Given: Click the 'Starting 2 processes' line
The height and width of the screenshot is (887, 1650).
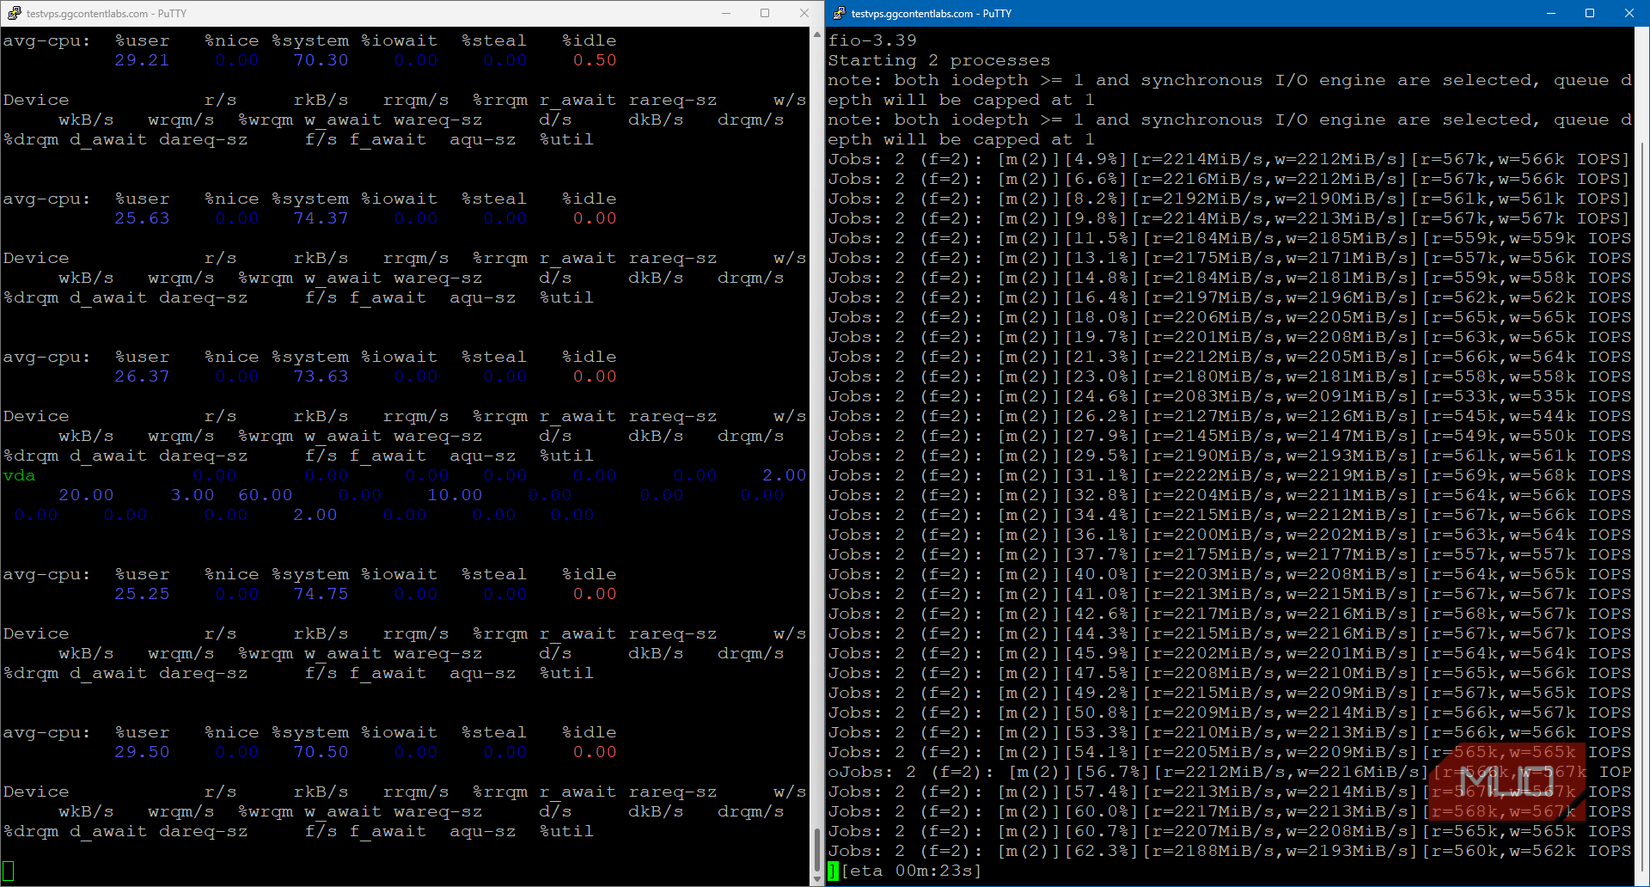Looking at the screenshot, I should (939, 61).
